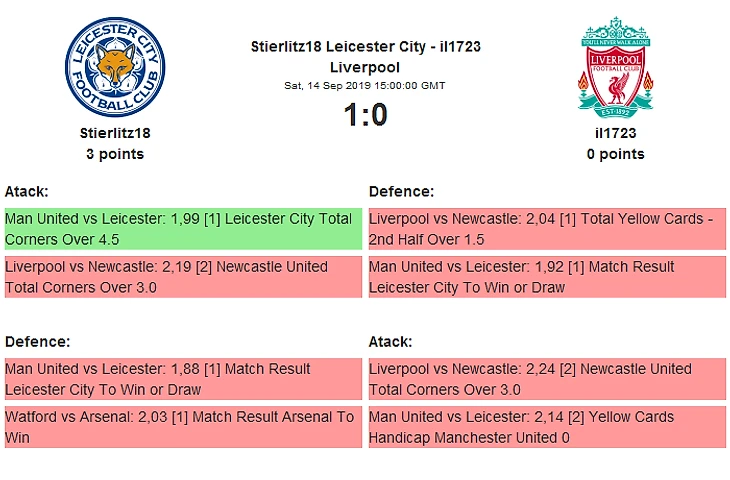Click the Sat, 14 Sep 2019 date line
The width and height of the screenshot is (730, 480).
365,86
